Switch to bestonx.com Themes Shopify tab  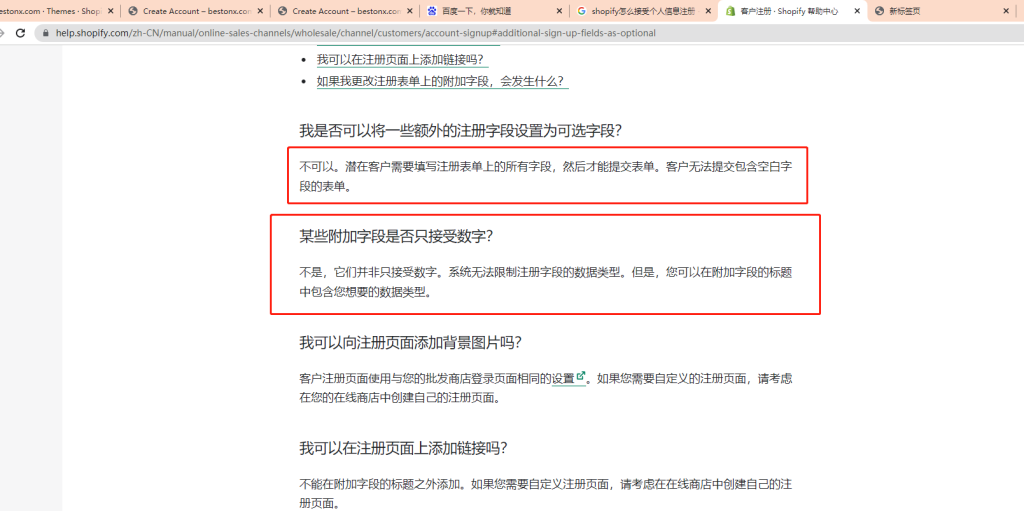(x=50, y=11)
